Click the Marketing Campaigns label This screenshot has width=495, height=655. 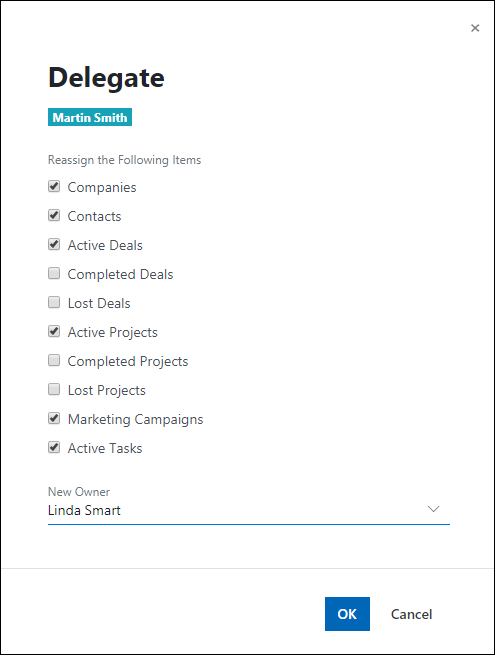[135, 419]
